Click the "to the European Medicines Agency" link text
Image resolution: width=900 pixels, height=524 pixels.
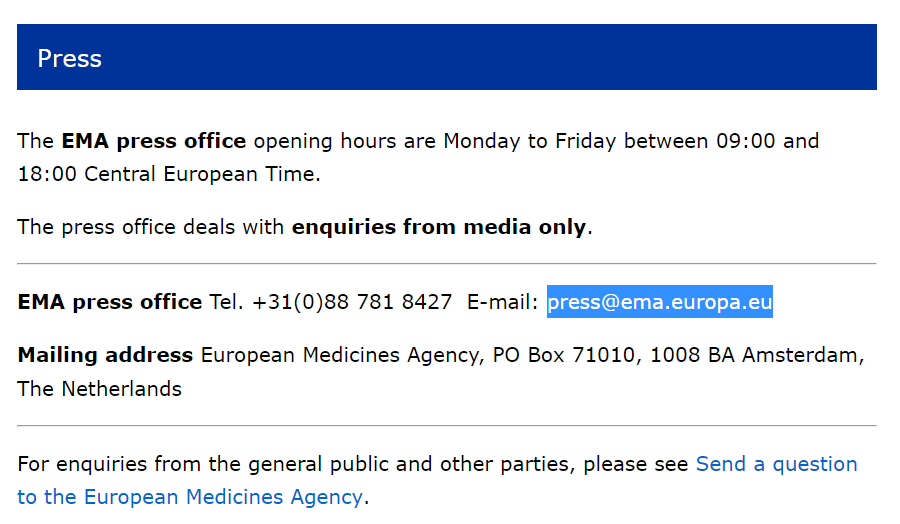point(189,497)
